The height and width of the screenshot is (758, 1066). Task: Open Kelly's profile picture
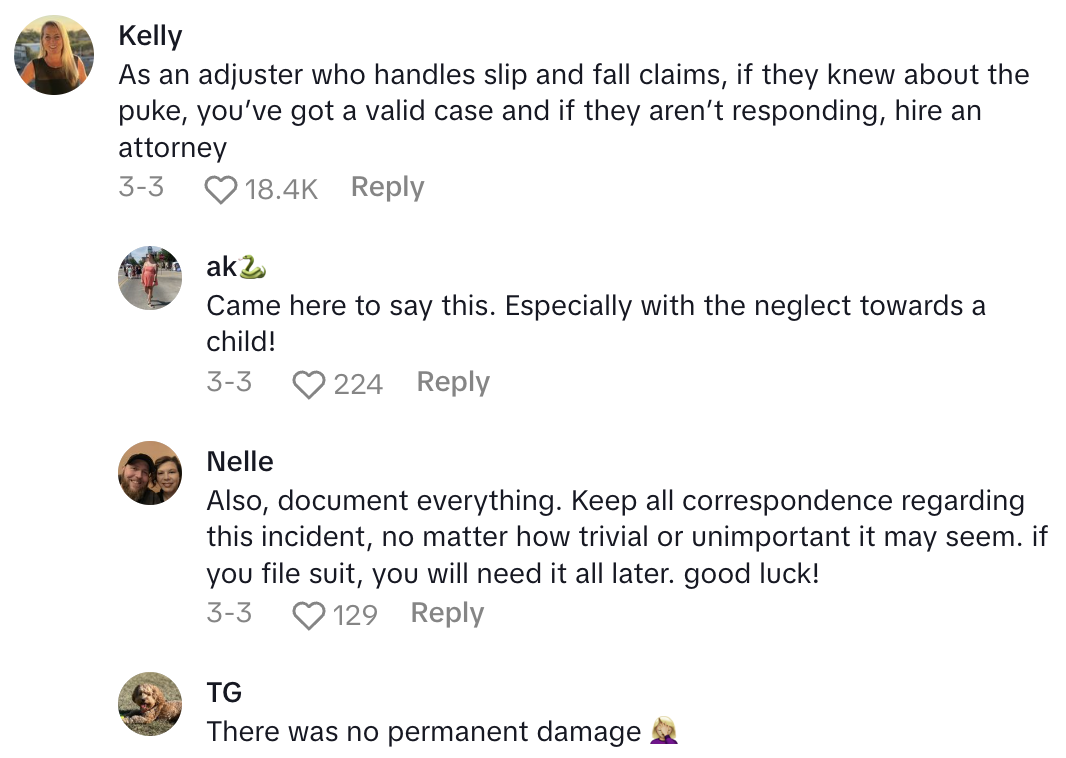(54, 55)
